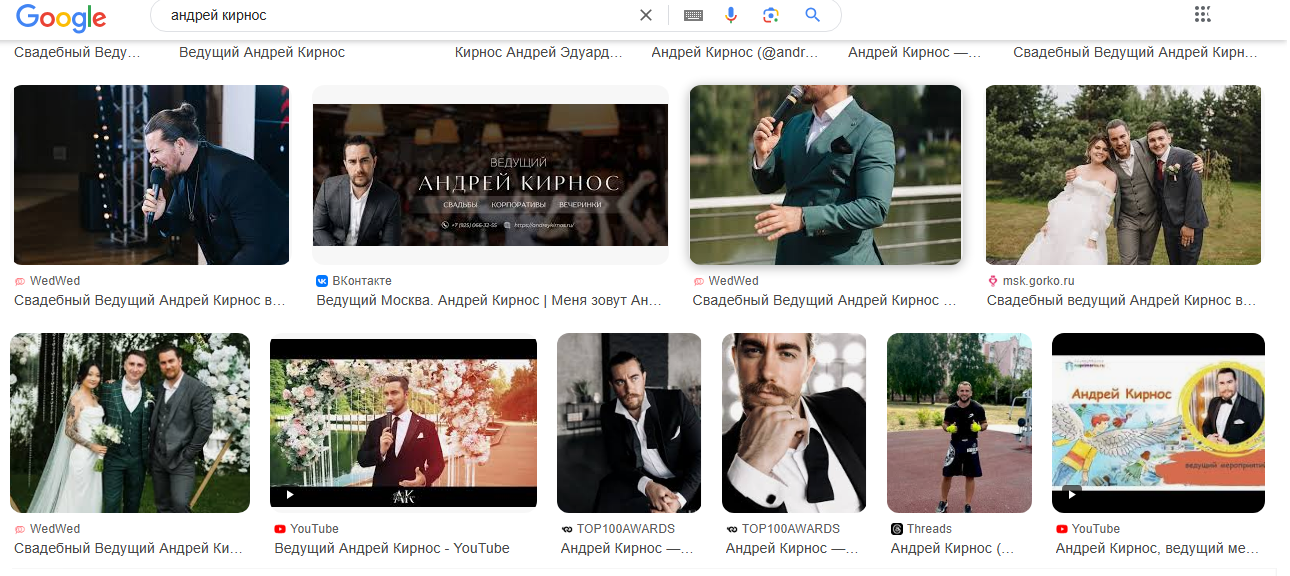Start voice search with the microphone icon
Screen dimensions: 1290x576
731,15
